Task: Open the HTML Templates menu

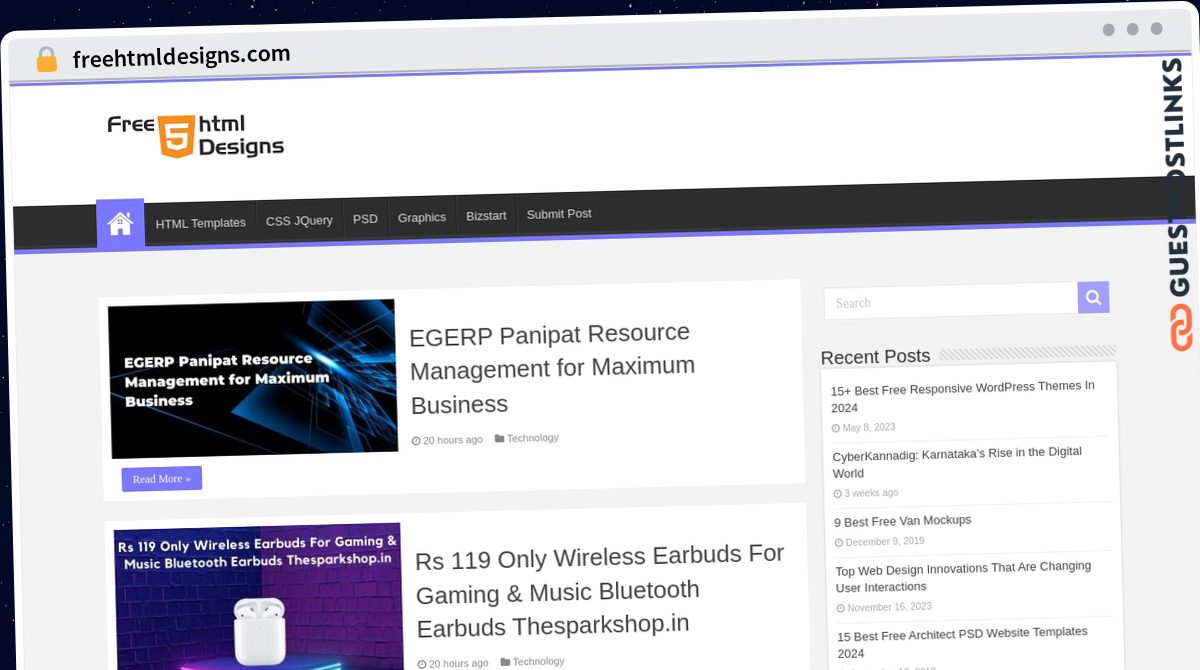Action: (x=200, y=223)
